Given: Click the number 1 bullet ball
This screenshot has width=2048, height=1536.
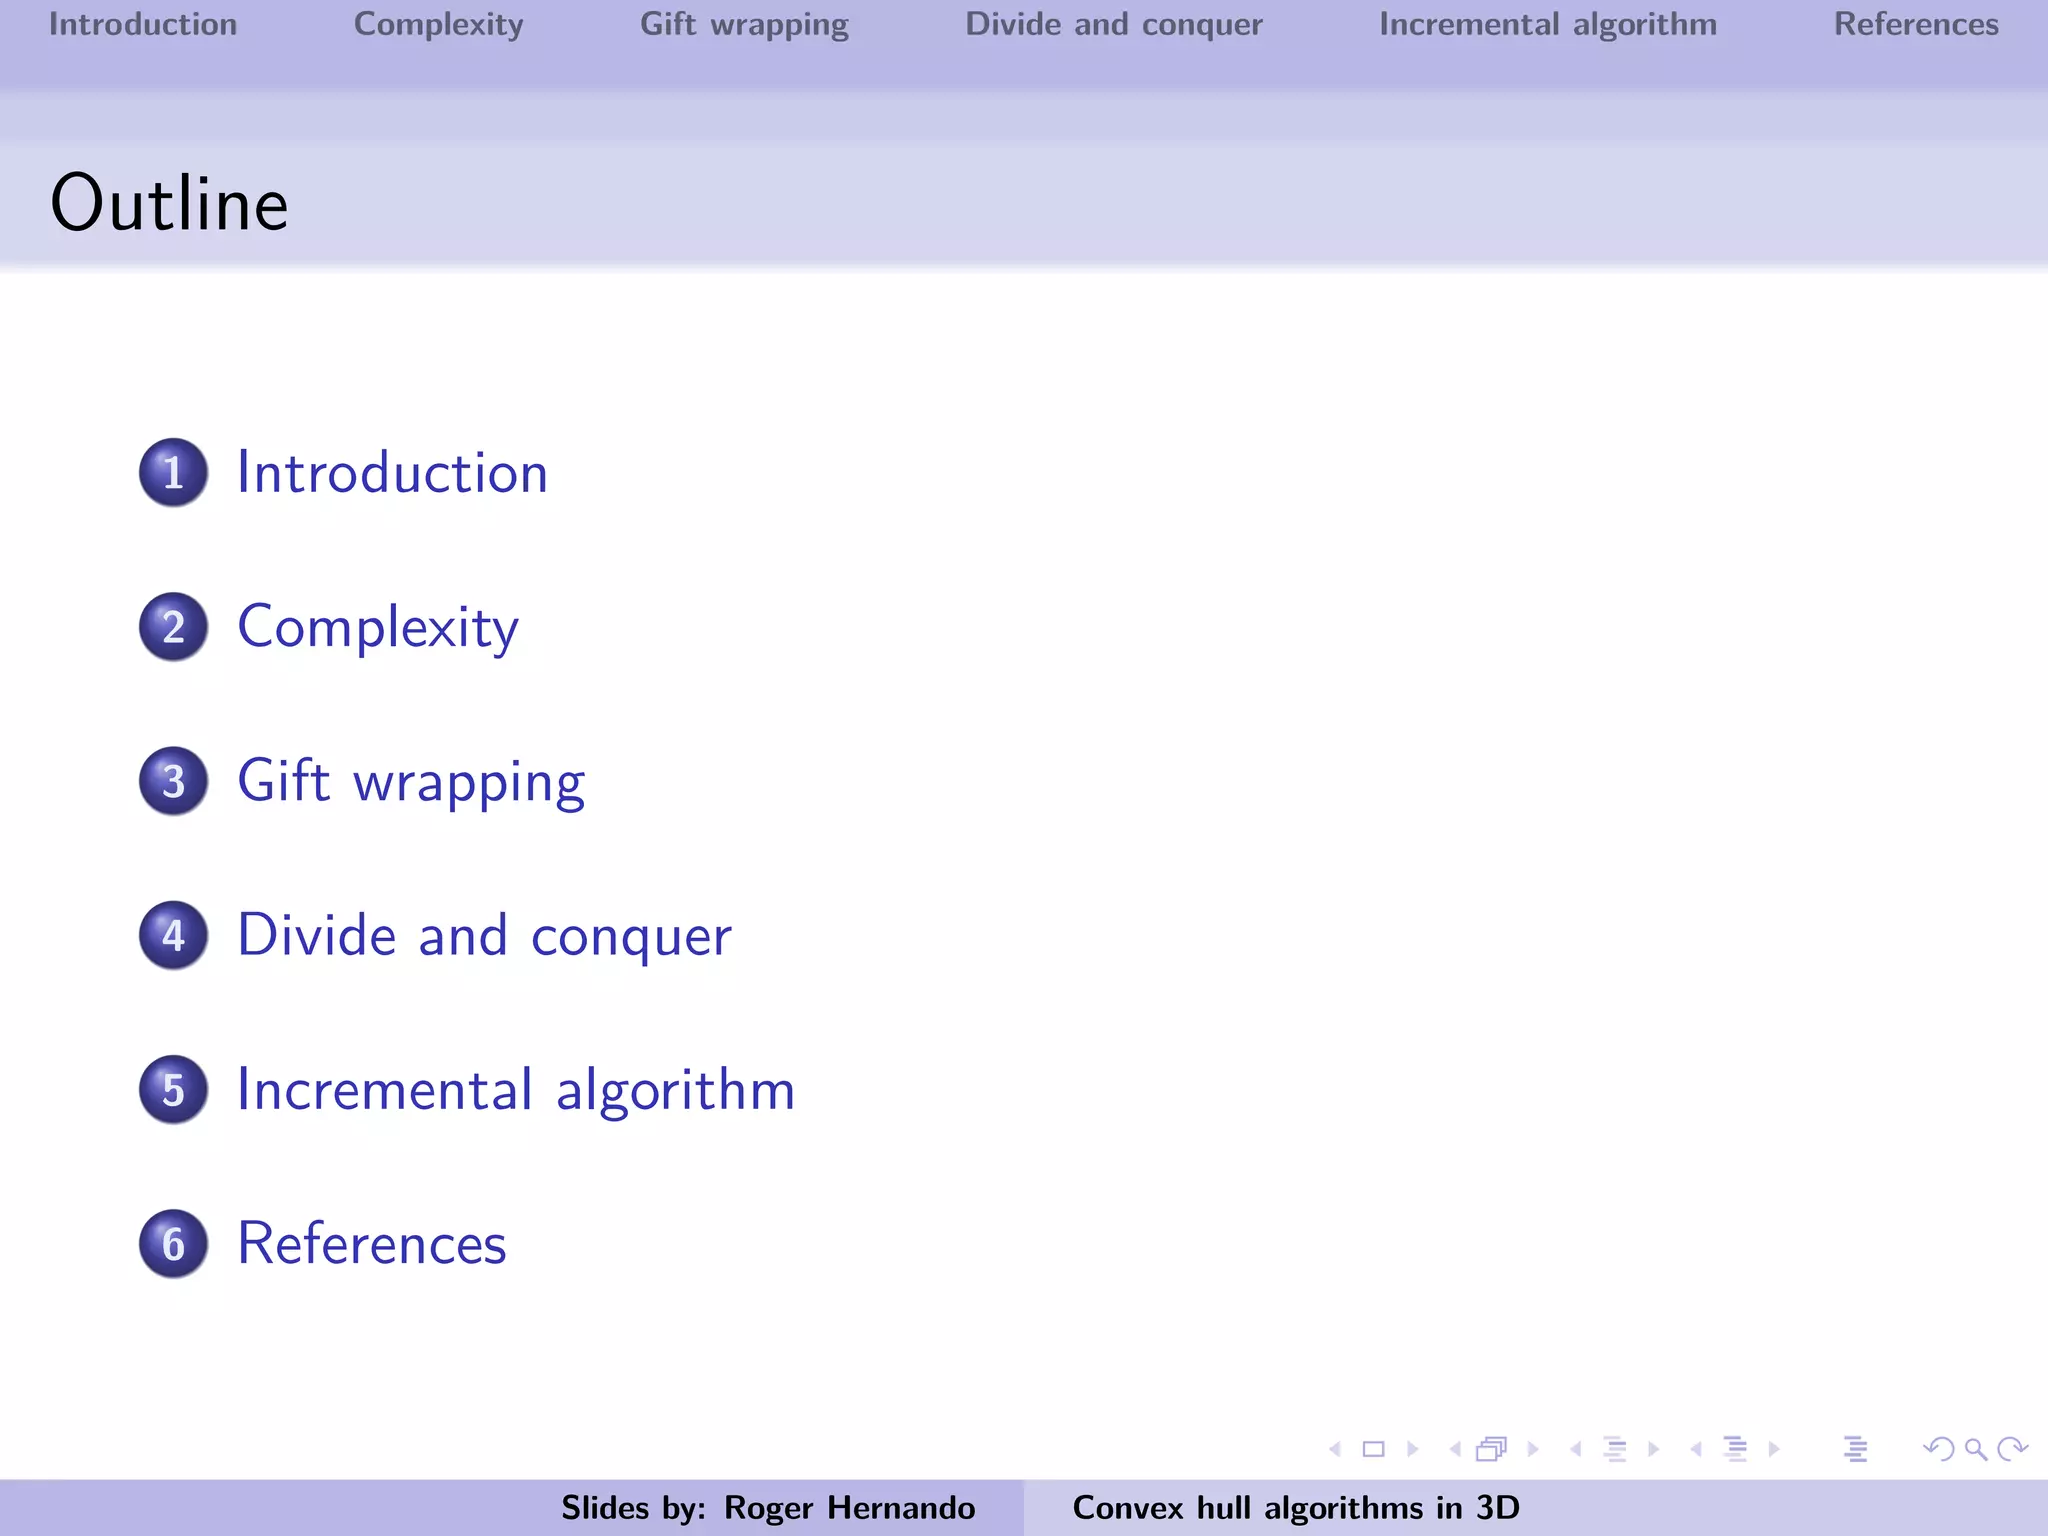Looking at the screenshot, I should [x=174, y=472].
